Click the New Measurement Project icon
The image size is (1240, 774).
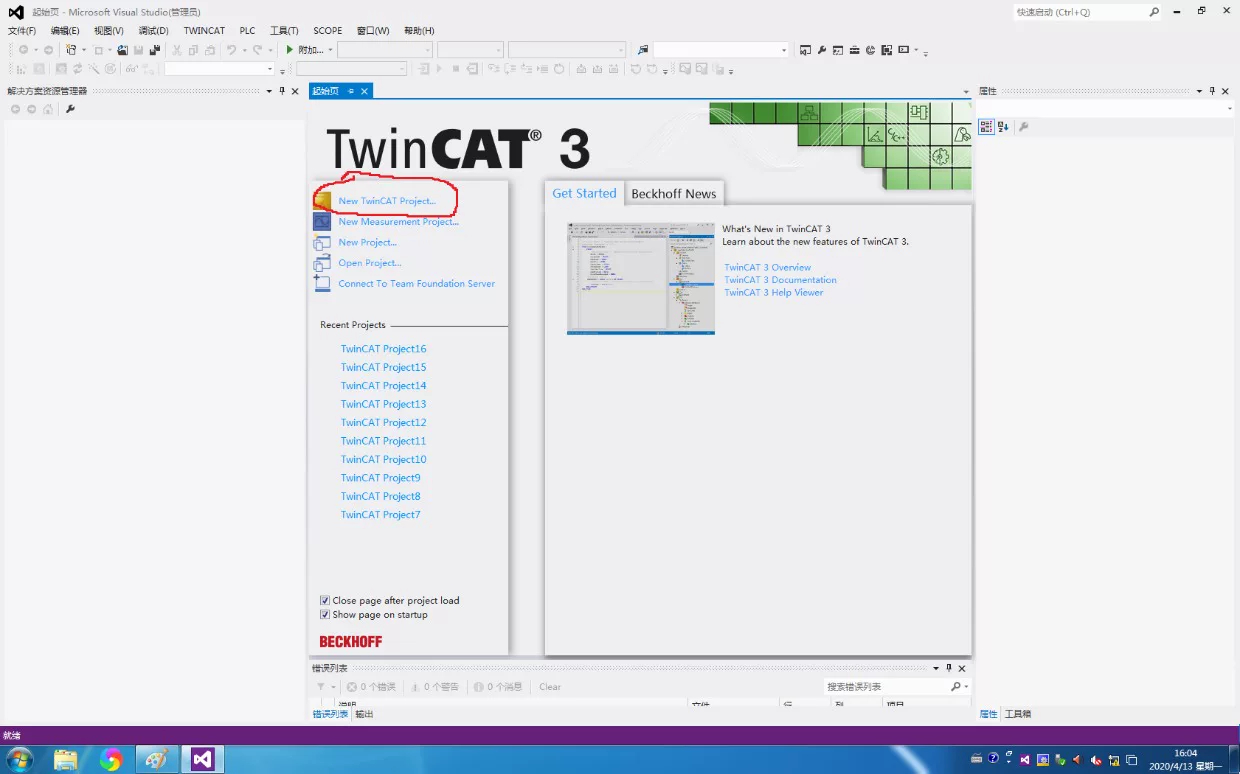[x=321, y=222]
